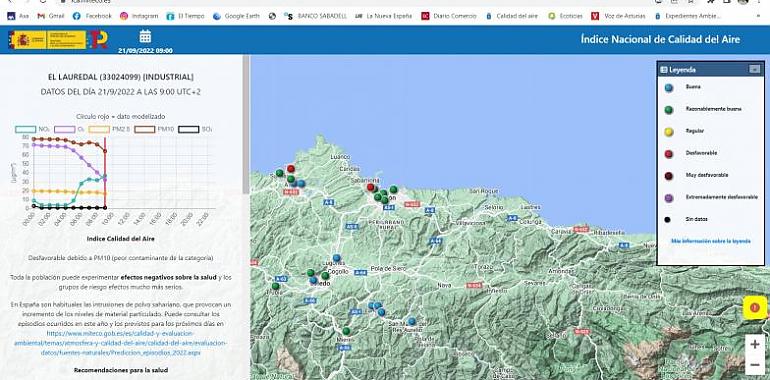Open the Calidad del aire bookmark

tap(512, 16)
